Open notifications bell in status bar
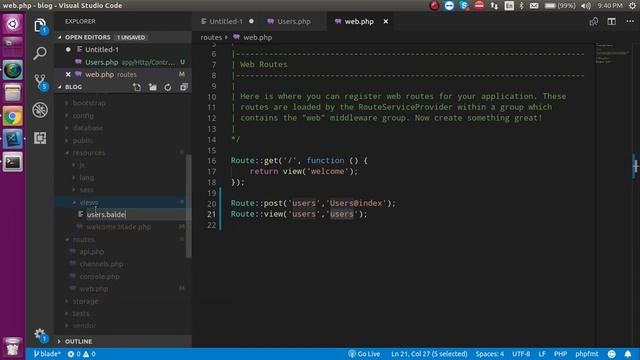Image resolution: width=640 pixels, height=360 pixels. coord(628,354)
